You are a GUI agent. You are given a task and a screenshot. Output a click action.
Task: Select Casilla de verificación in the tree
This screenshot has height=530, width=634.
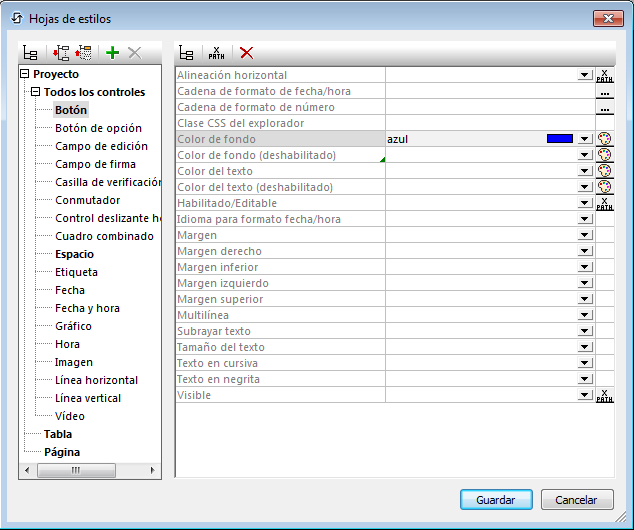point(107,182)
